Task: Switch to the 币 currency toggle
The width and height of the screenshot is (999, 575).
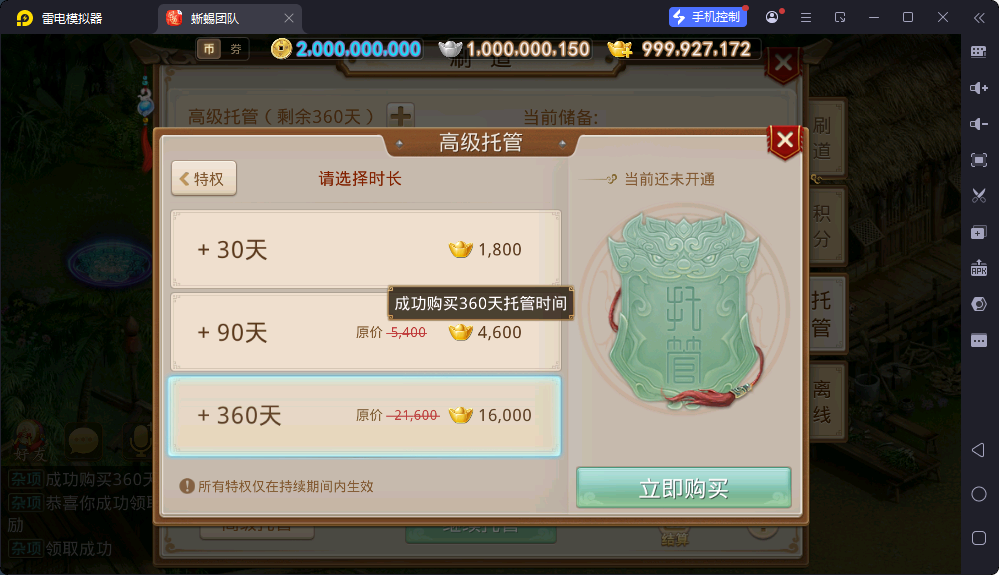Action: click(x=209, y=49)
